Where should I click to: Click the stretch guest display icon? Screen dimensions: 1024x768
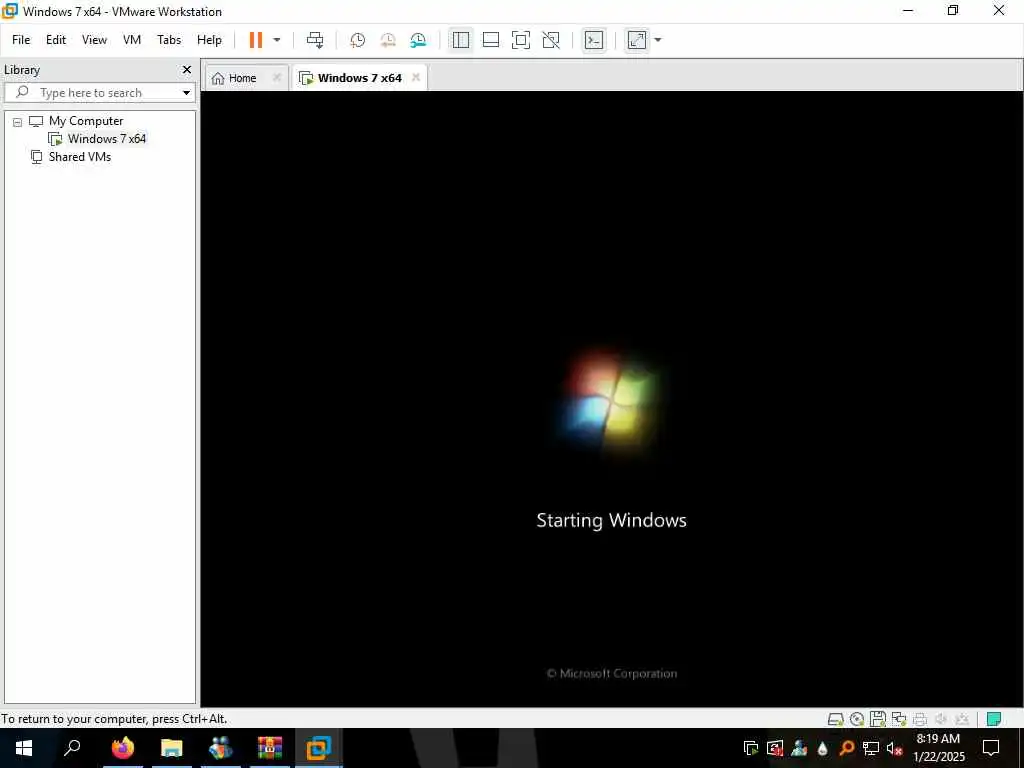click(637, 40)
